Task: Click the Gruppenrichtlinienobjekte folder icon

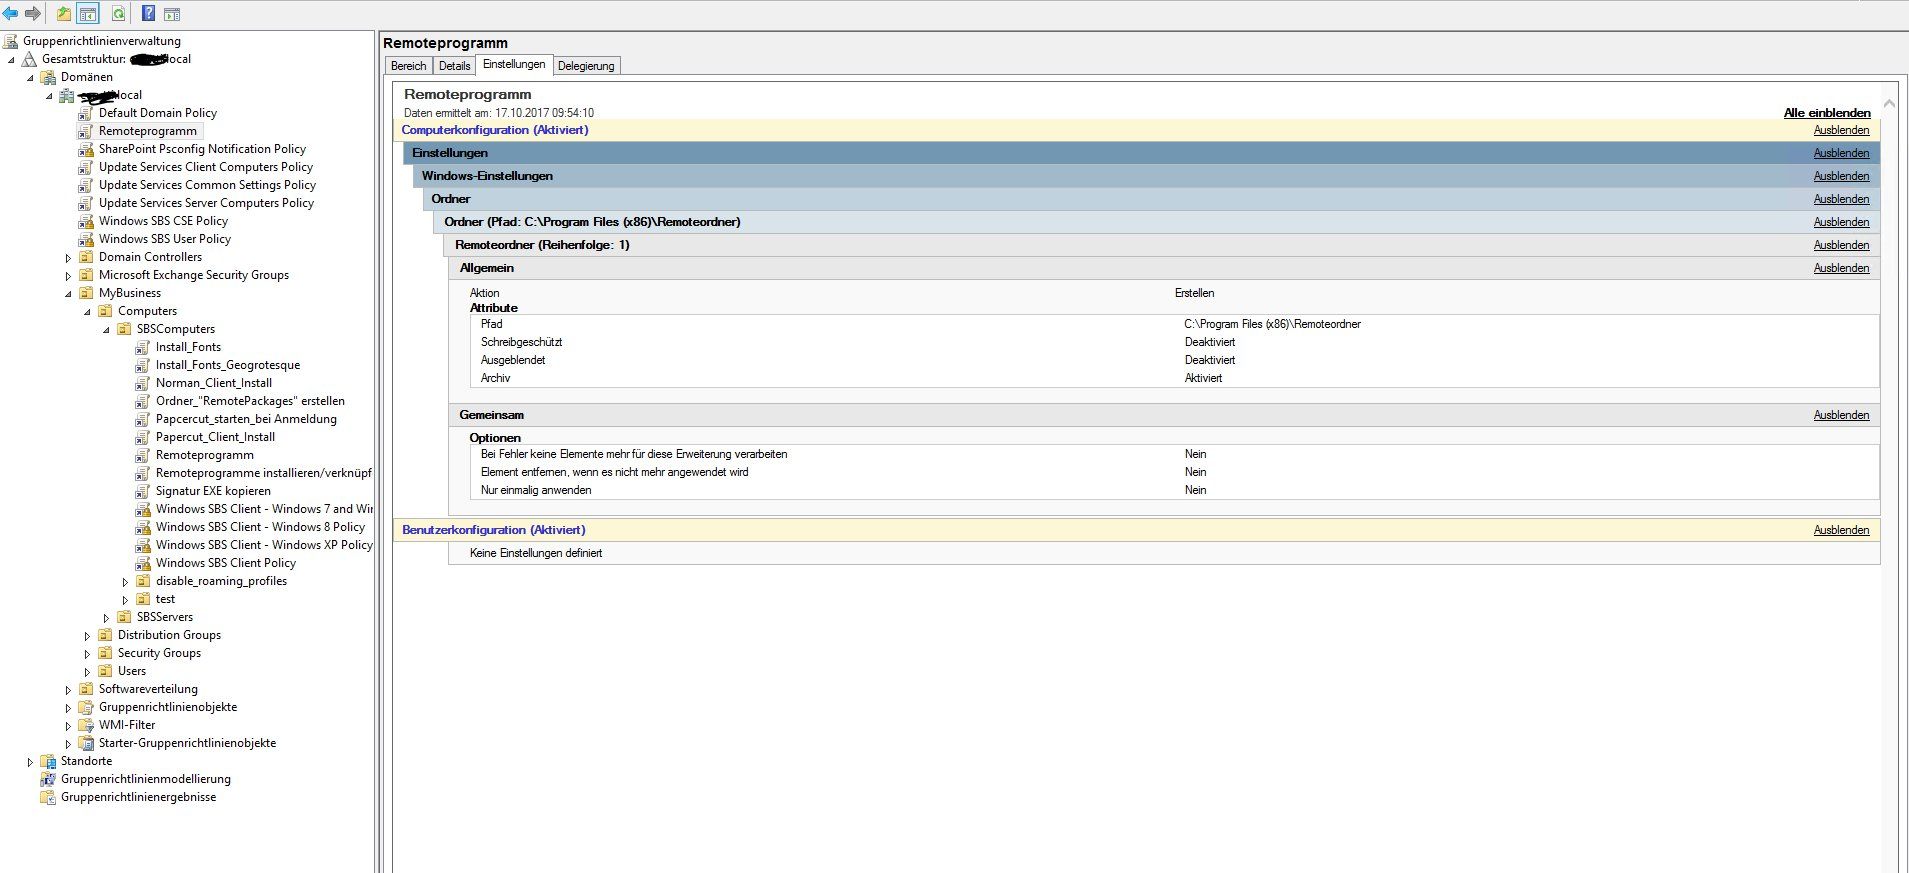Action: pyautogui.click(x=86, y=707)
